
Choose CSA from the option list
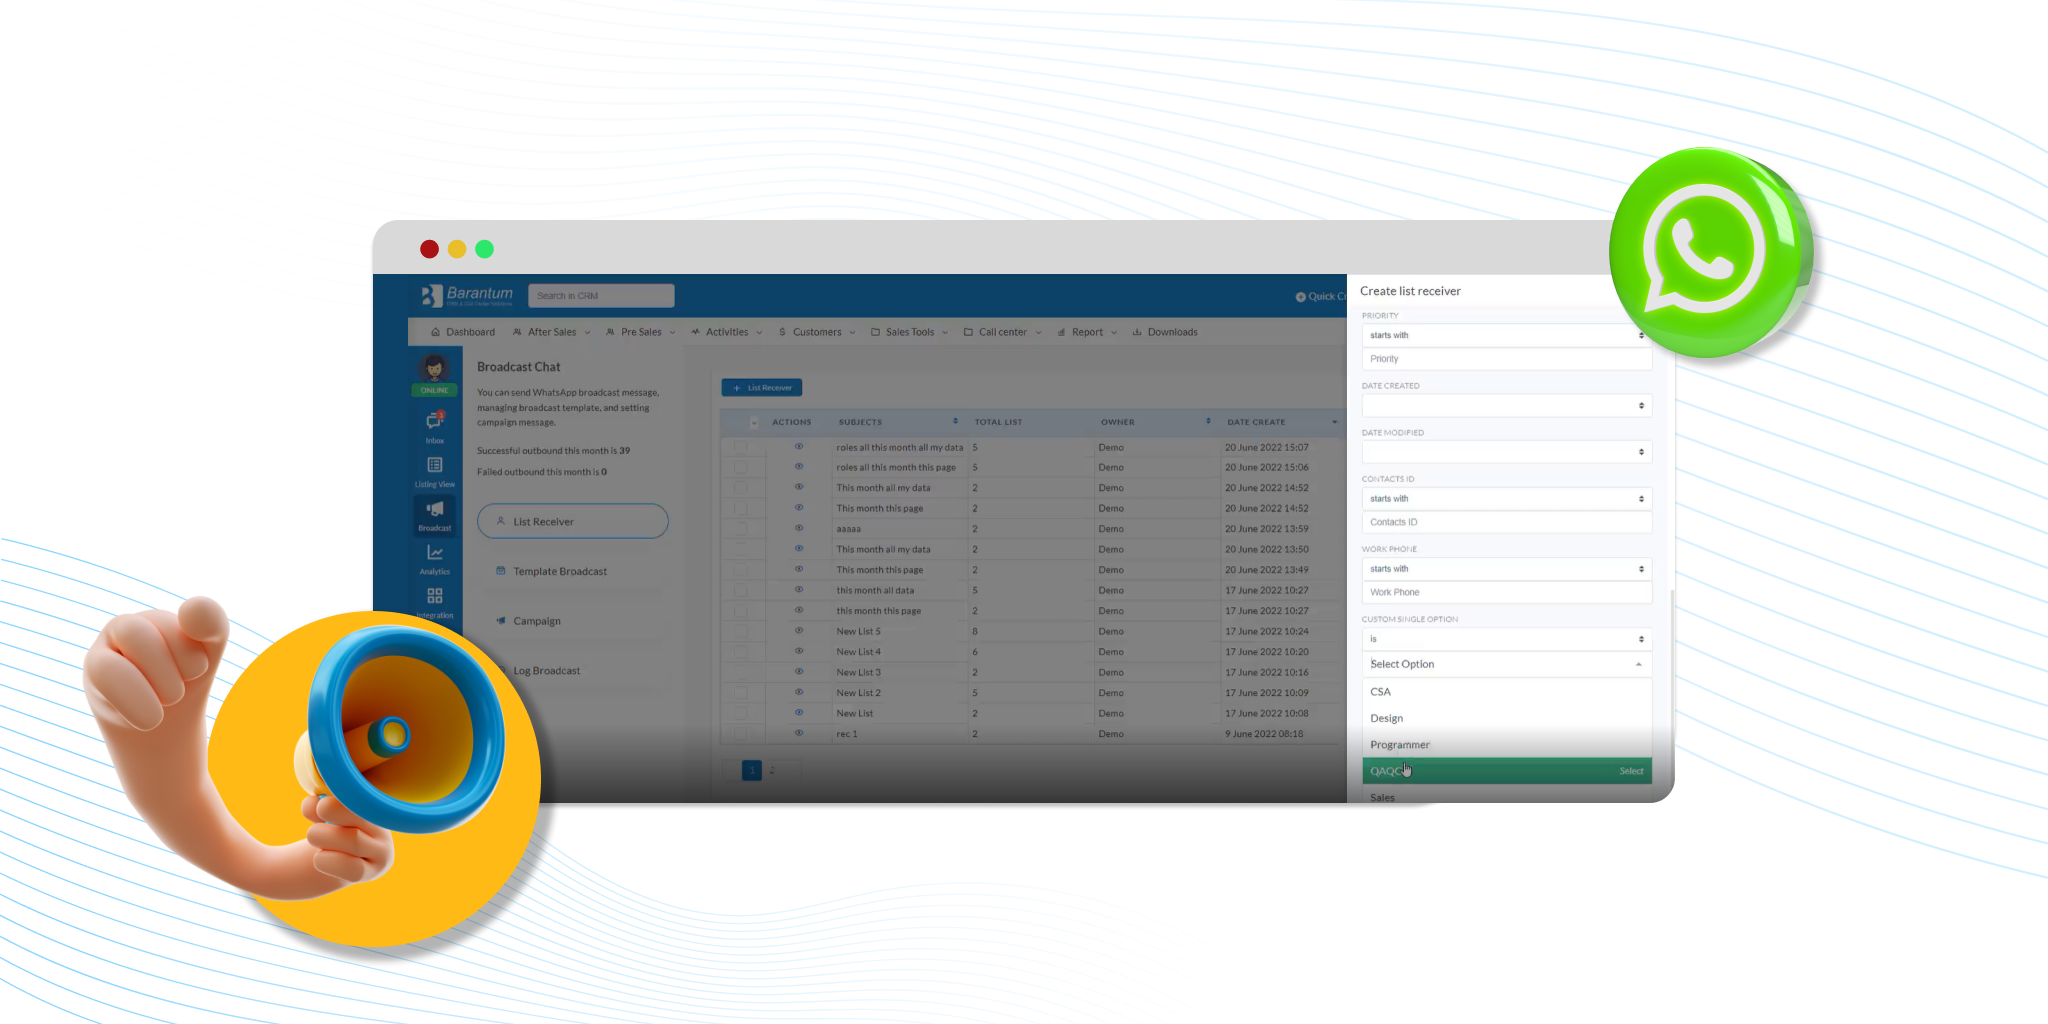(1506, 691)
